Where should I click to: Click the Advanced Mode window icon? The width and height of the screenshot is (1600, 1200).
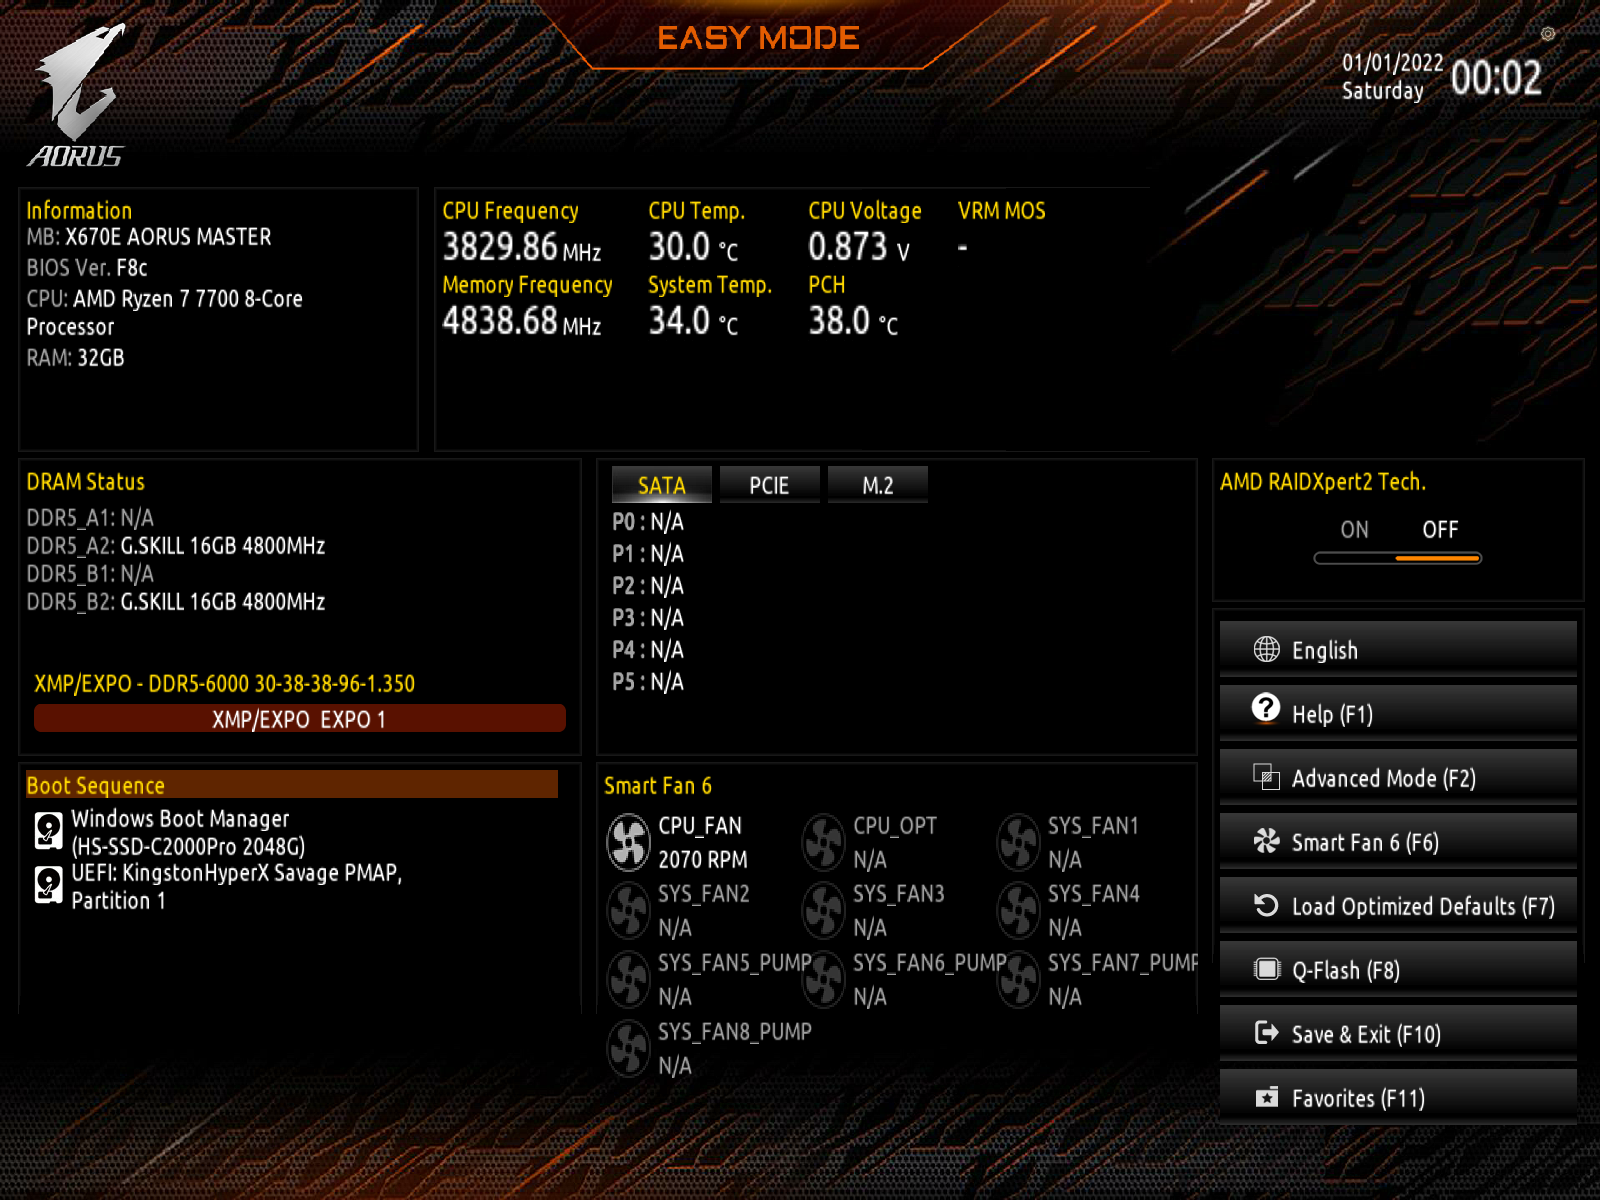tap(1266, 777)
